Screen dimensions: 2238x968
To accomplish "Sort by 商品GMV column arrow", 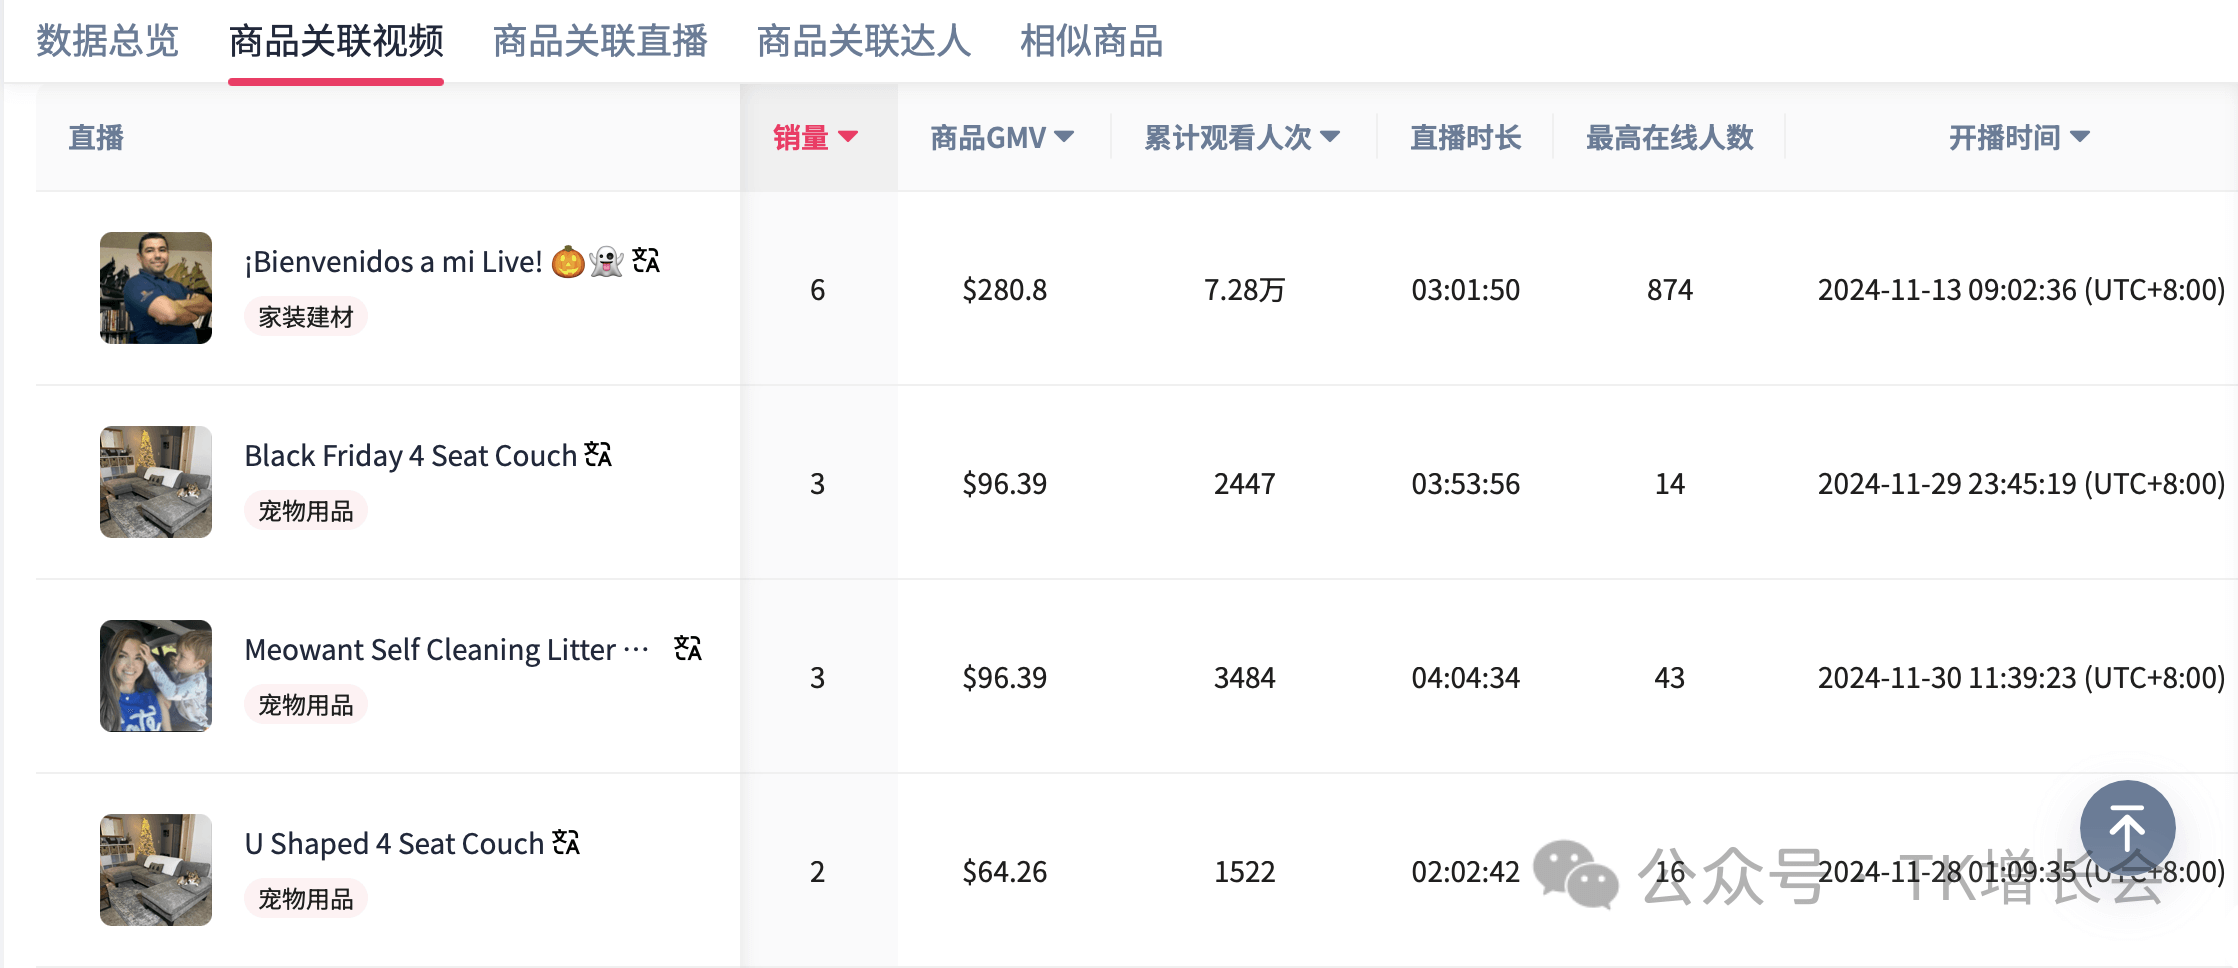I will click(x=1064, y=137).
